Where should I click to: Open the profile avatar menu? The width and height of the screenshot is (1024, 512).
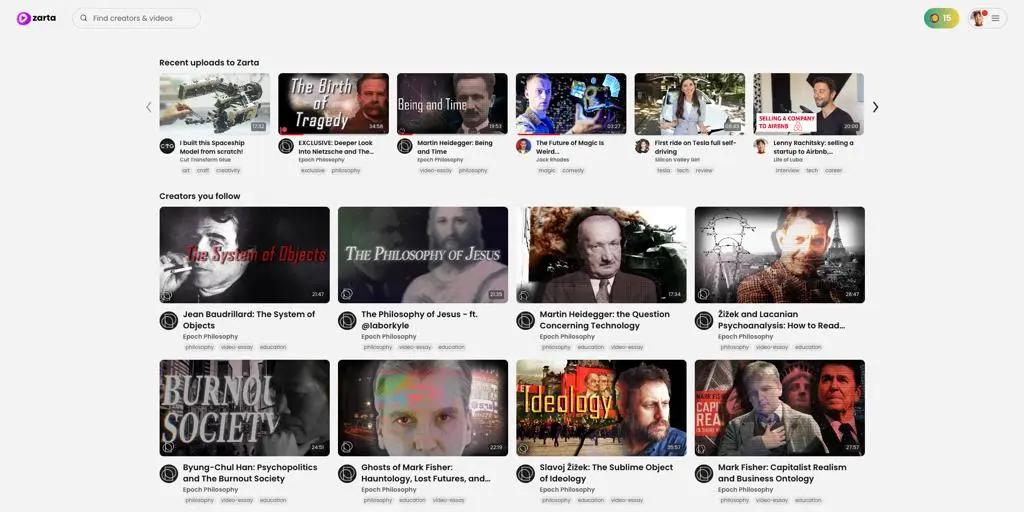coord(978,18)
